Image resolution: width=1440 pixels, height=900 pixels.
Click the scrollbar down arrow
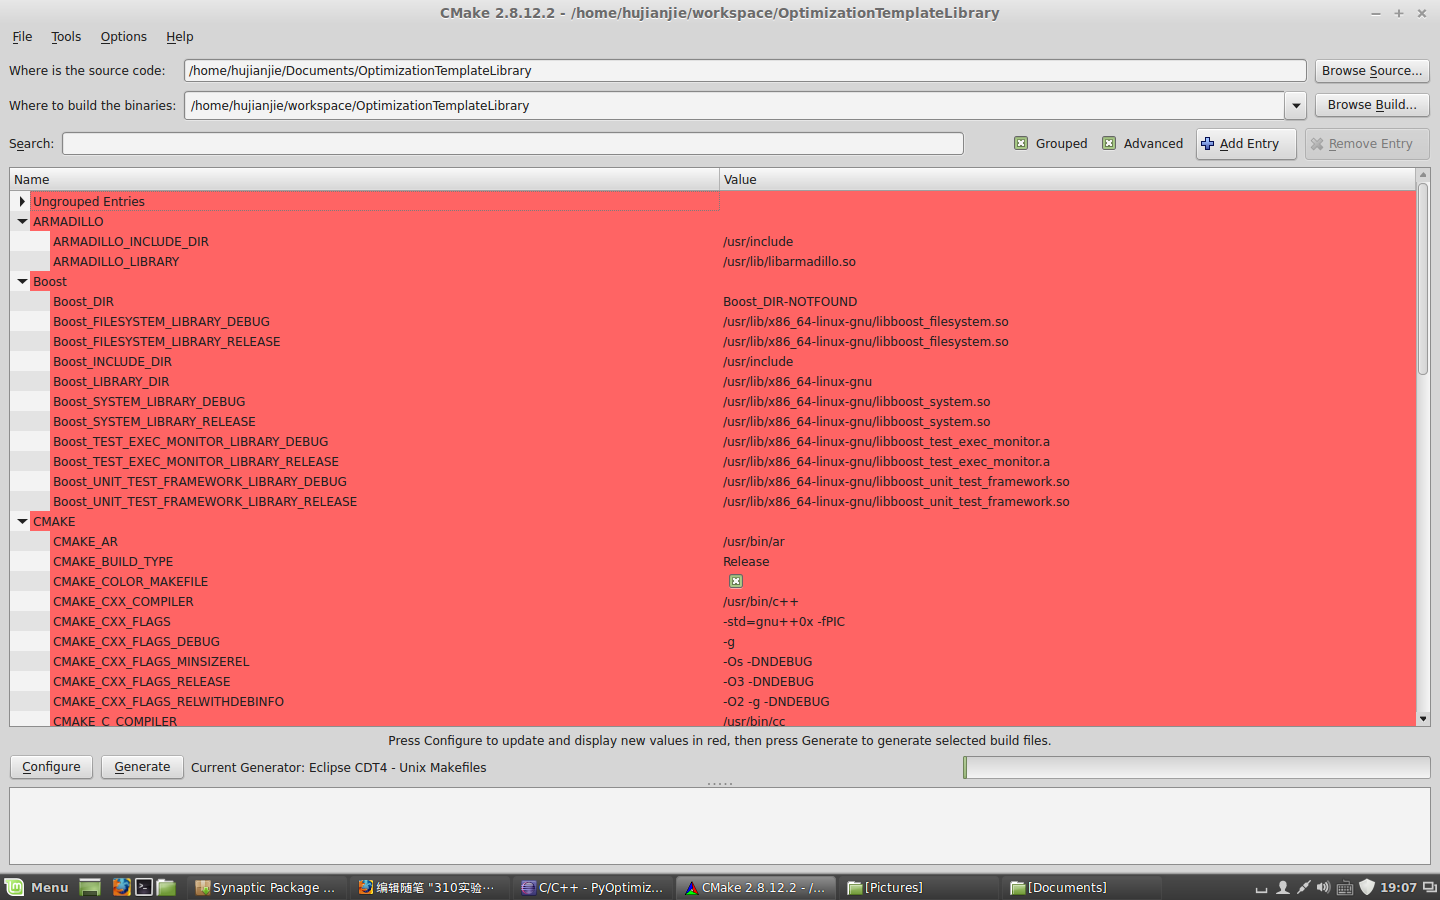coord(1423,718)
